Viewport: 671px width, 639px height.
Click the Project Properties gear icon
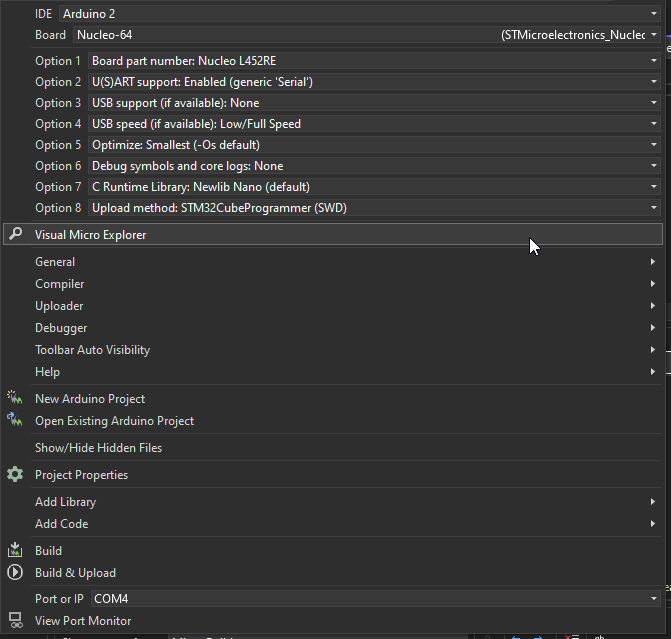[x=15, y=474]
